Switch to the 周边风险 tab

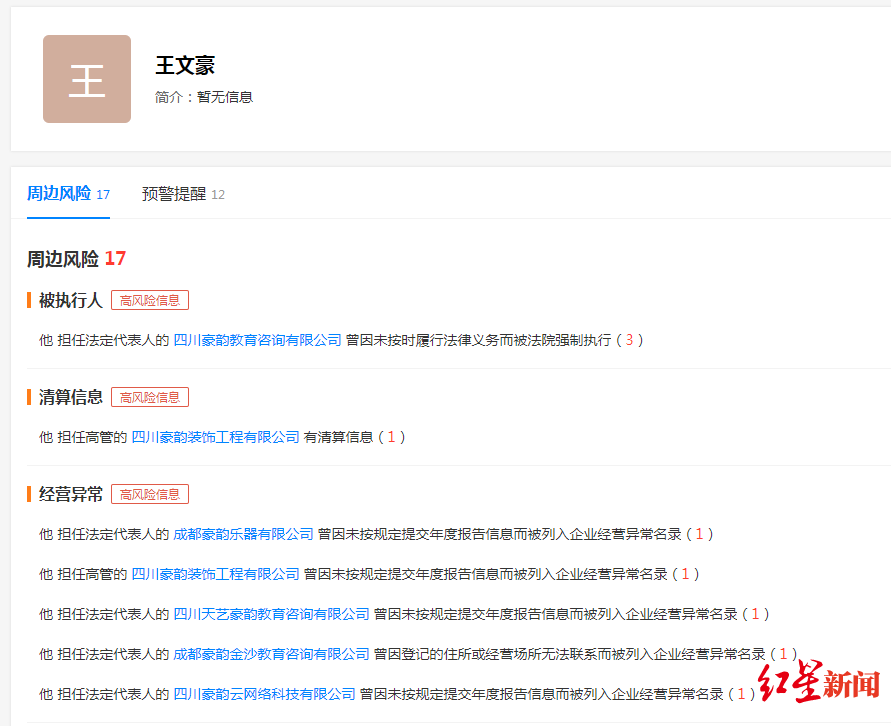tap(68, 194)
